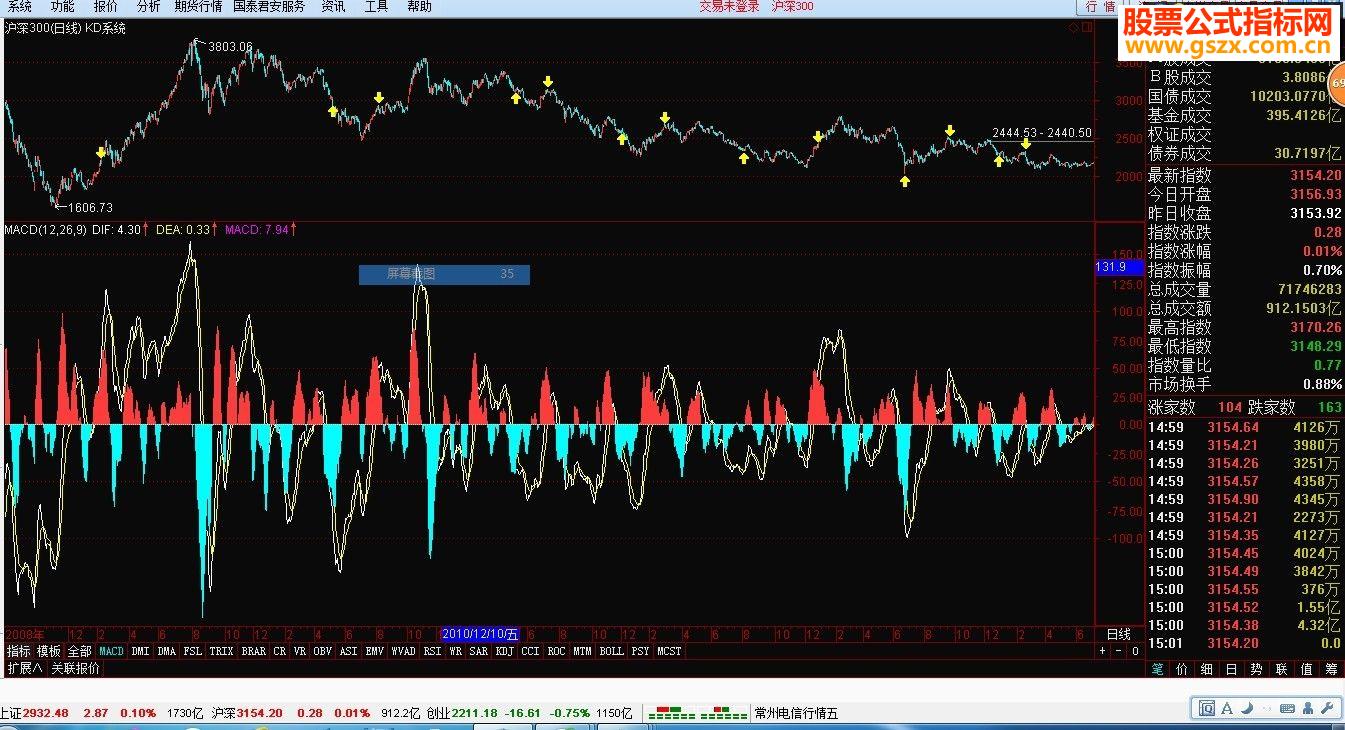Open the 分析 menu
Viewport: 1345px width, 730px height.
click(x=148, y=6)
